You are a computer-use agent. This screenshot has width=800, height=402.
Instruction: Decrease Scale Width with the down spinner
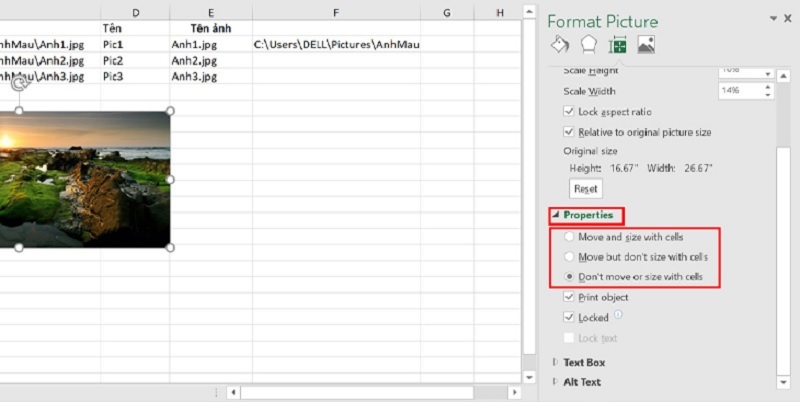point(768,95)
